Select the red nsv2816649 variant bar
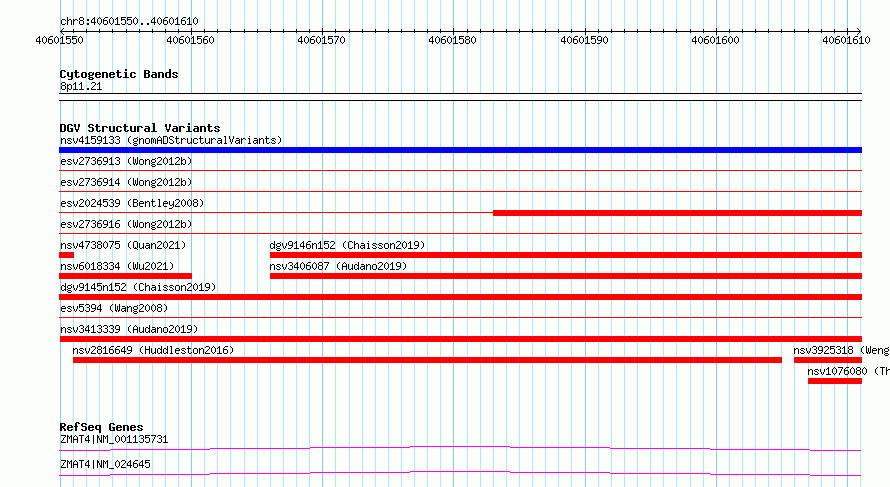 click(x=427, y=360)
